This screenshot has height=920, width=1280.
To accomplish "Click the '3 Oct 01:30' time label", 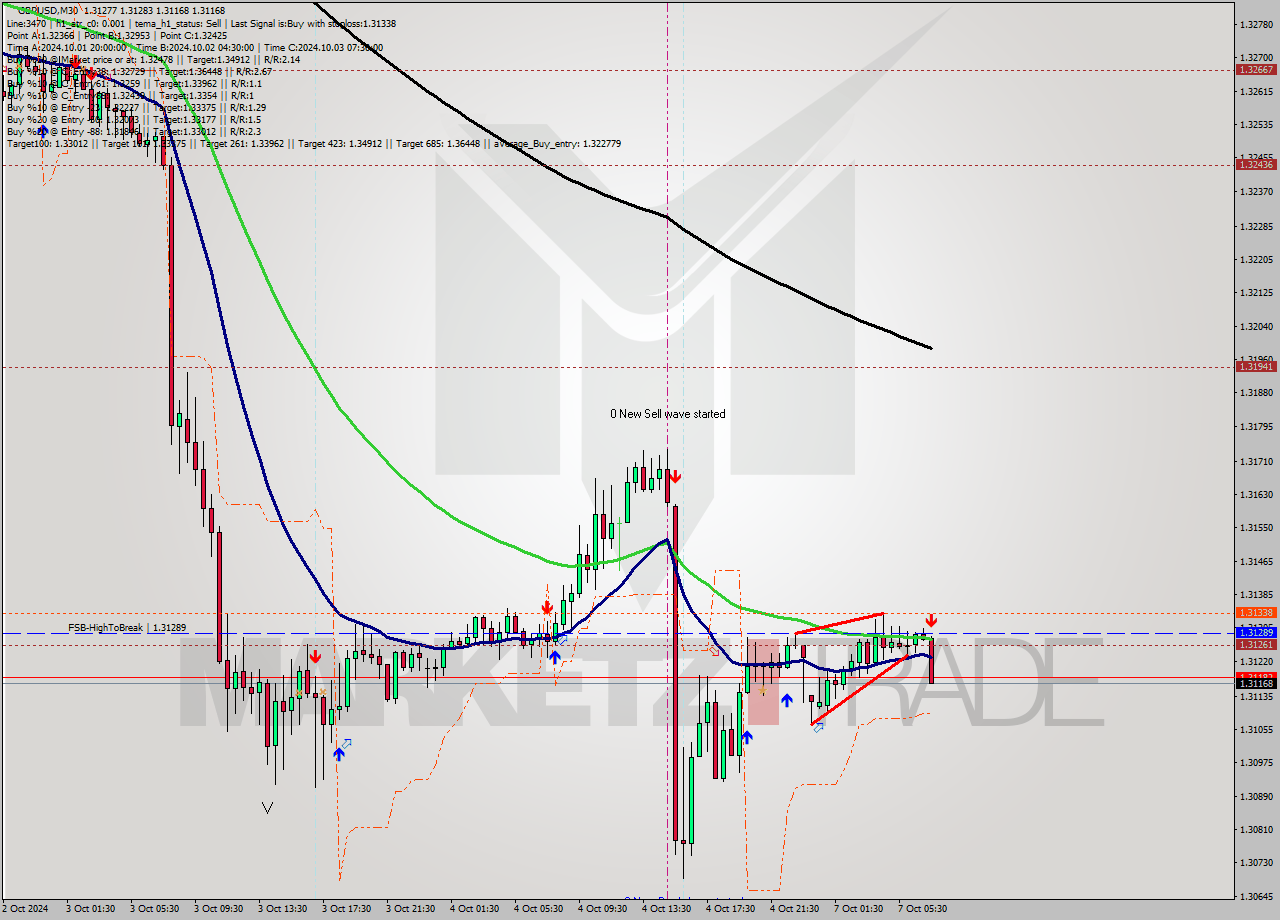I will [91, 909].
